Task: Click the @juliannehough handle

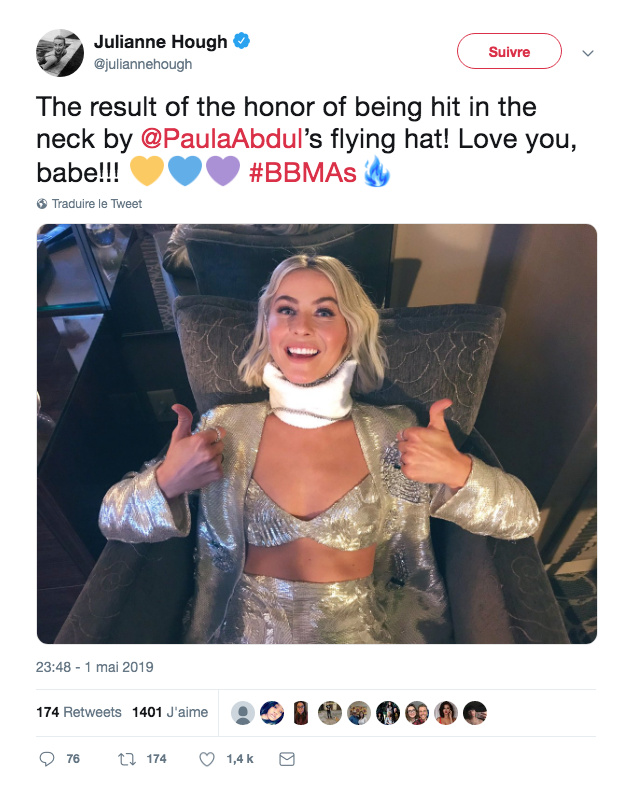Action: (x=143, y=65)
